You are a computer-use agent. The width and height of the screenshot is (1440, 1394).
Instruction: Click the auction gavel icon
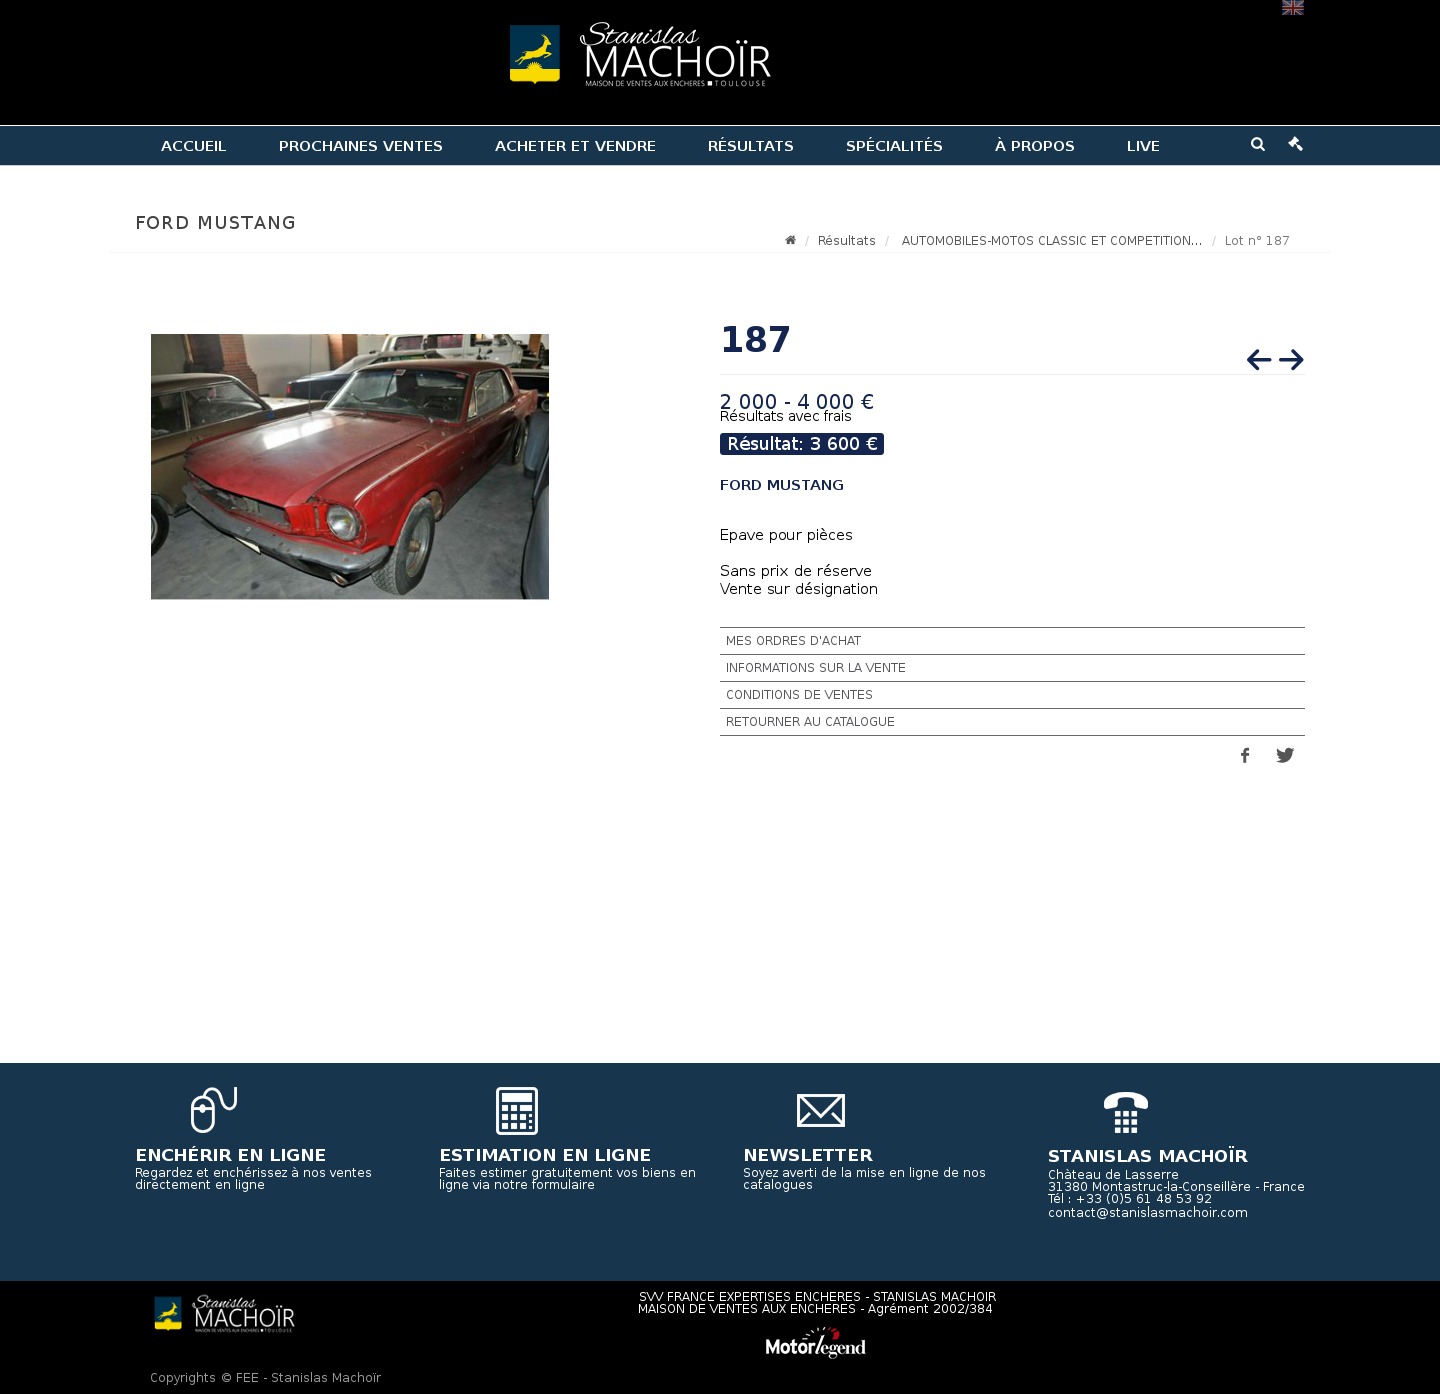[1296, 144]
